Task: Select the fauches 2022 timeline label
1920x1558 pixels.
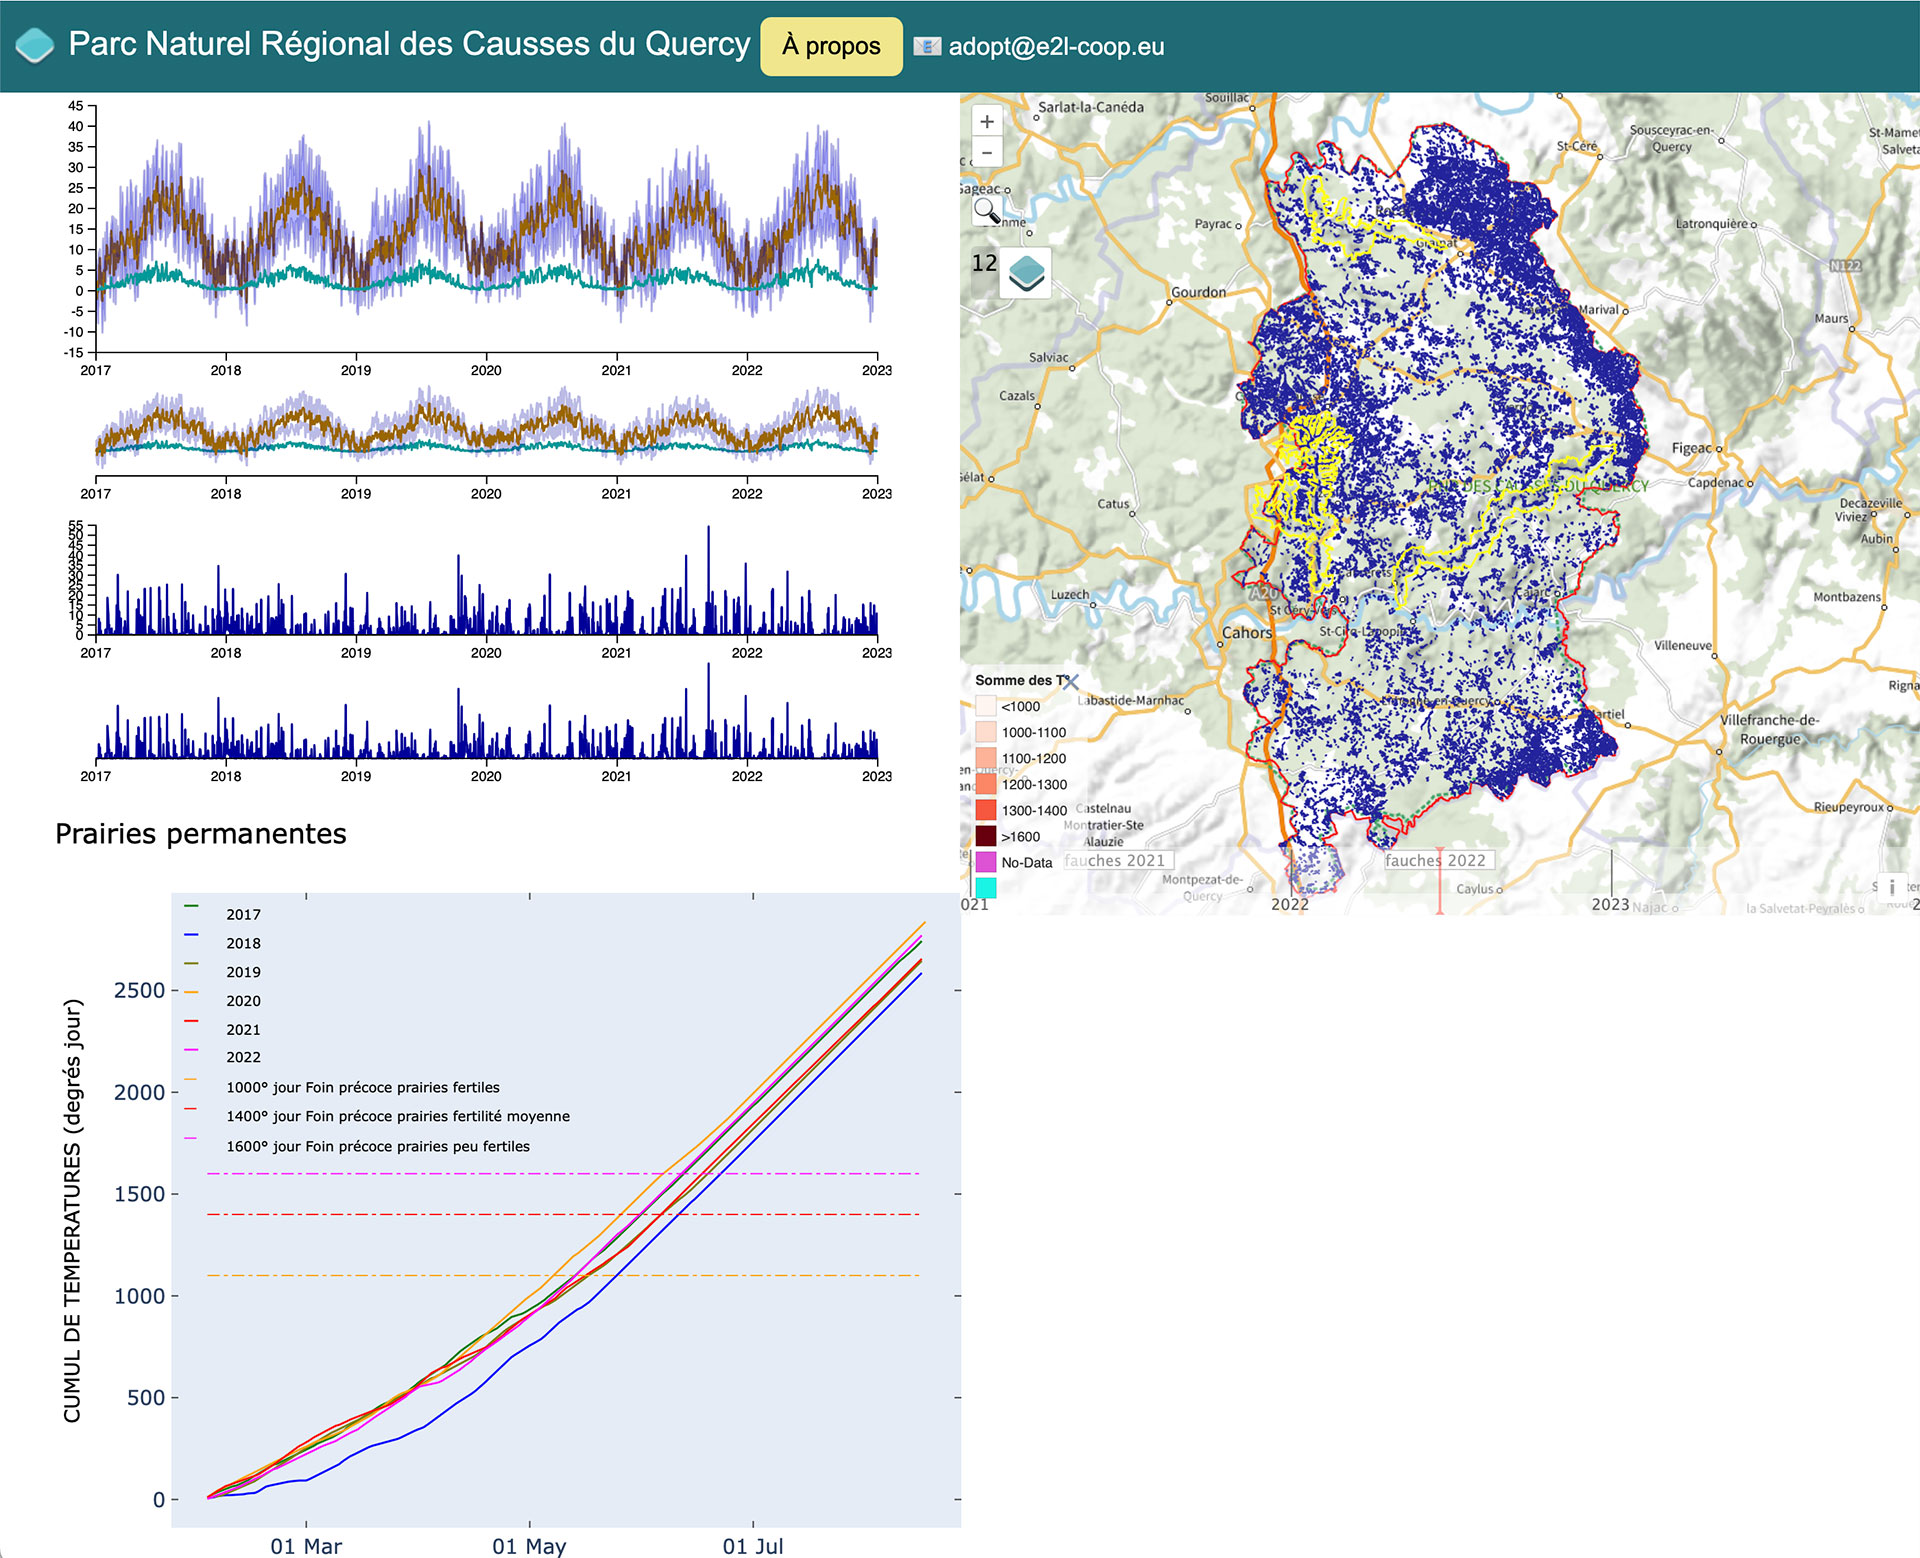Action: pyautogui.click(x=1435, y=860)
